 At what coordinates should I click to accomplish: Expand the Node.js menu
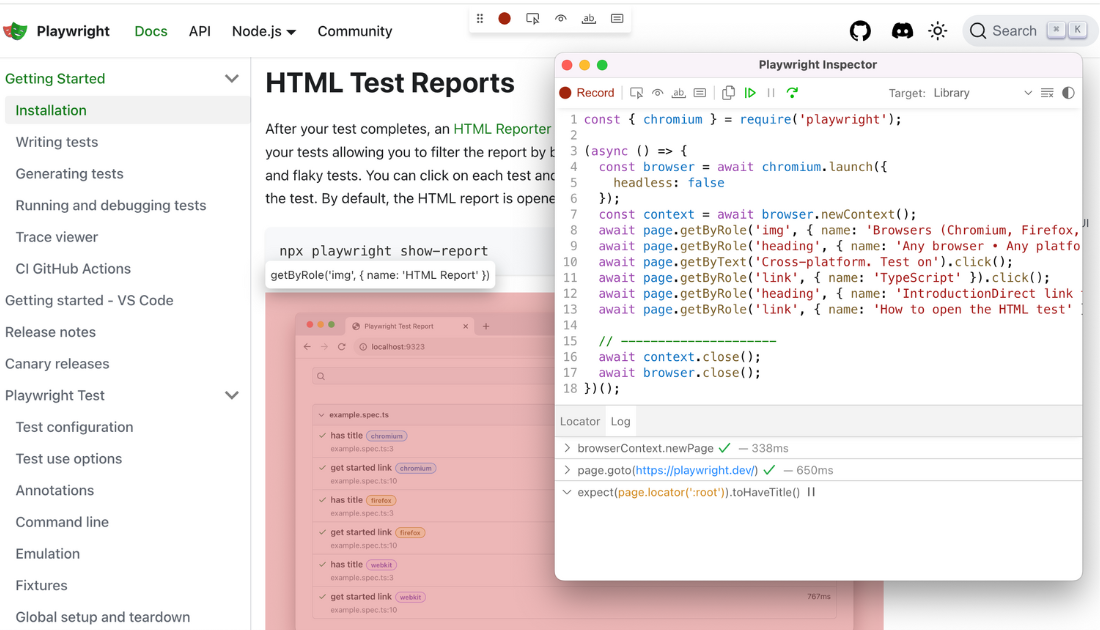(263, 31)
